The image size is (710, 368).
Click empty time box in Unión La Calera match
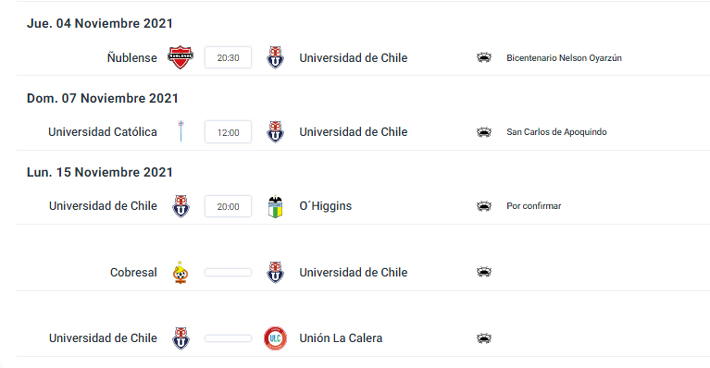228,338
